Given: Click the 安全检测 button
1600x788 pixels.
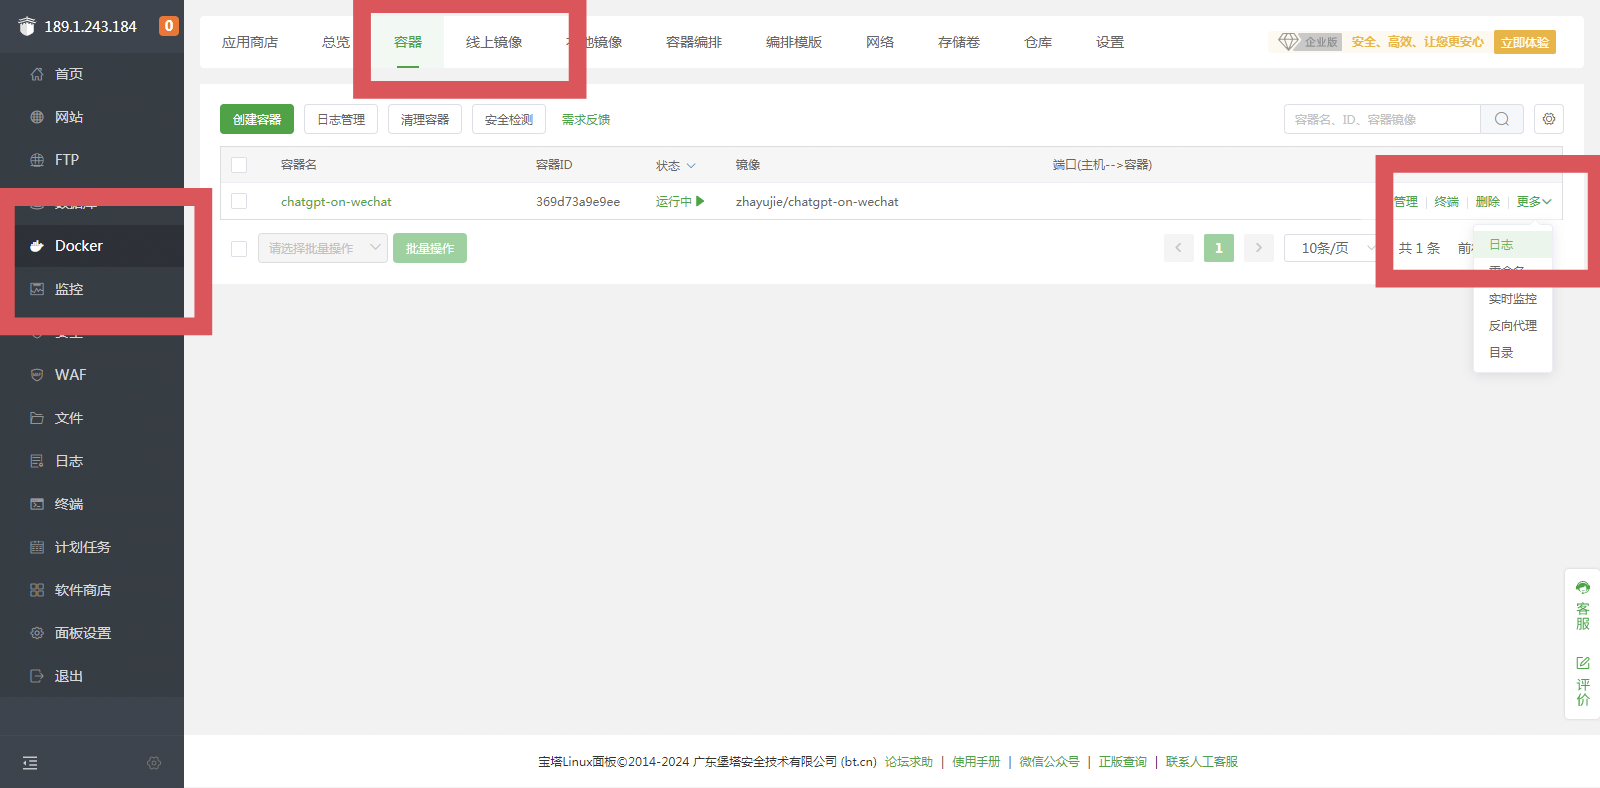Looking at the screenshot, I should pyautogui.click(x=509, y=119).
